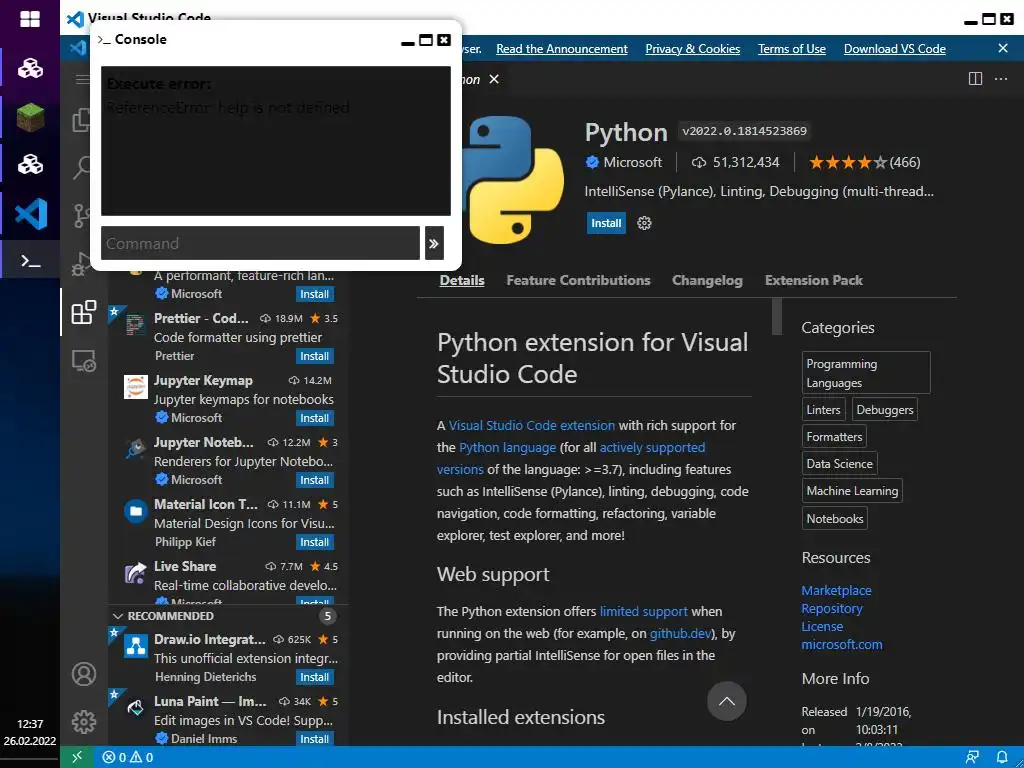Select the Linters category tag

823,409
